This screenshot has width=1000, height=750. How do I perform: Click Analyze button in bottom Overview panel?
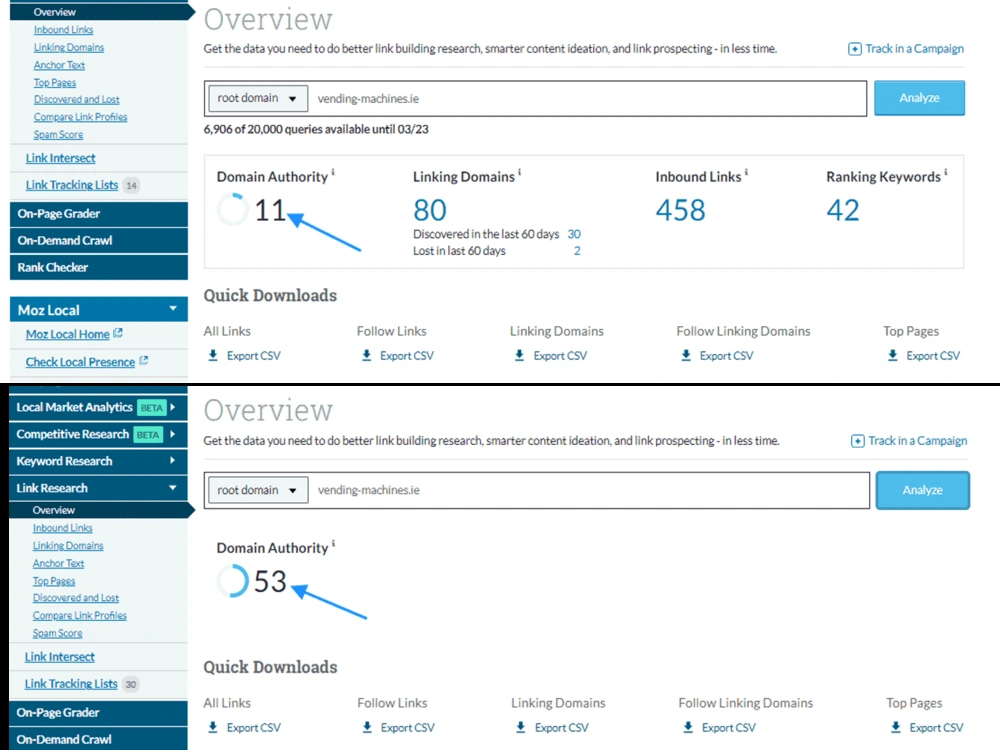pyautogui.click(x=922, y=490)
